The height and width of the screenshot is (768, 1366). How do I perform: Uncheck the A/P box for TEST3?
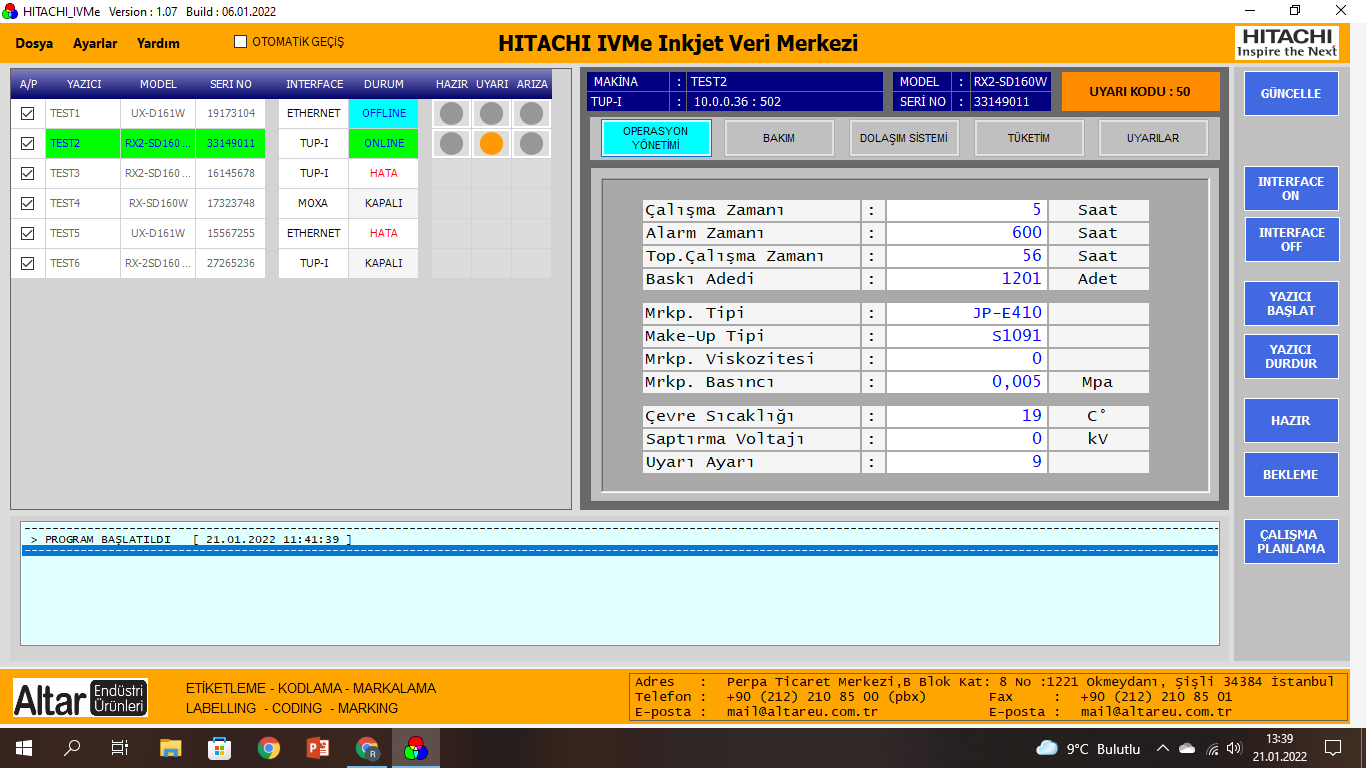(x=28, y=173)
